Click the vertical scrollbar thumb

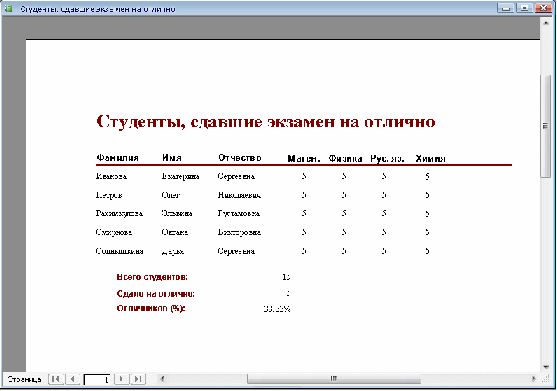tap(546, 126)
